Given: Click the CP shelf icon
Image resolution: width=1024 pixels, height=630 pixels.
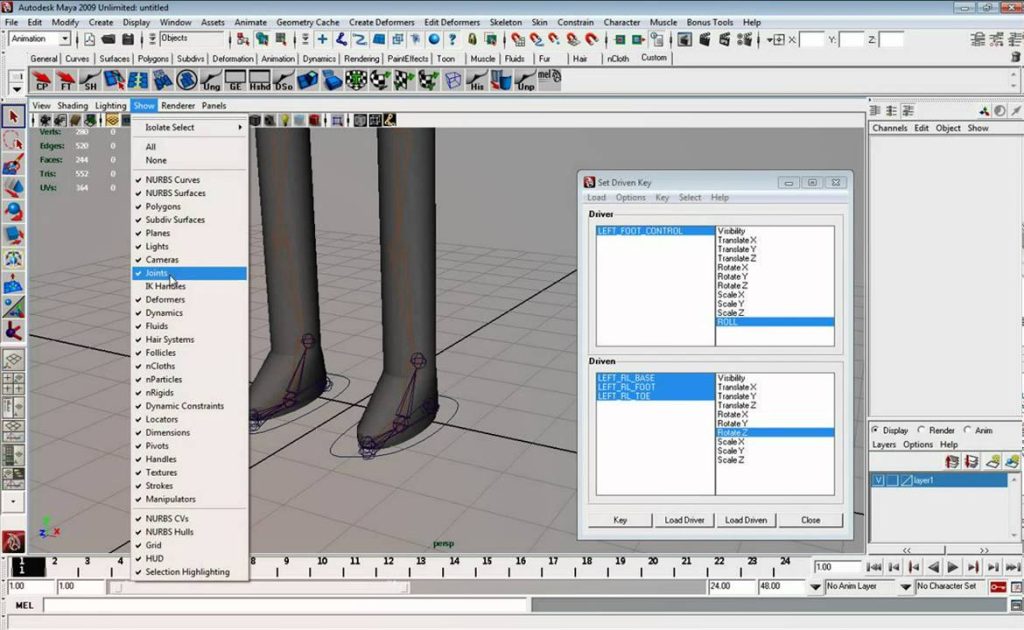Looking at the screenshot, I should coord(41,80).
